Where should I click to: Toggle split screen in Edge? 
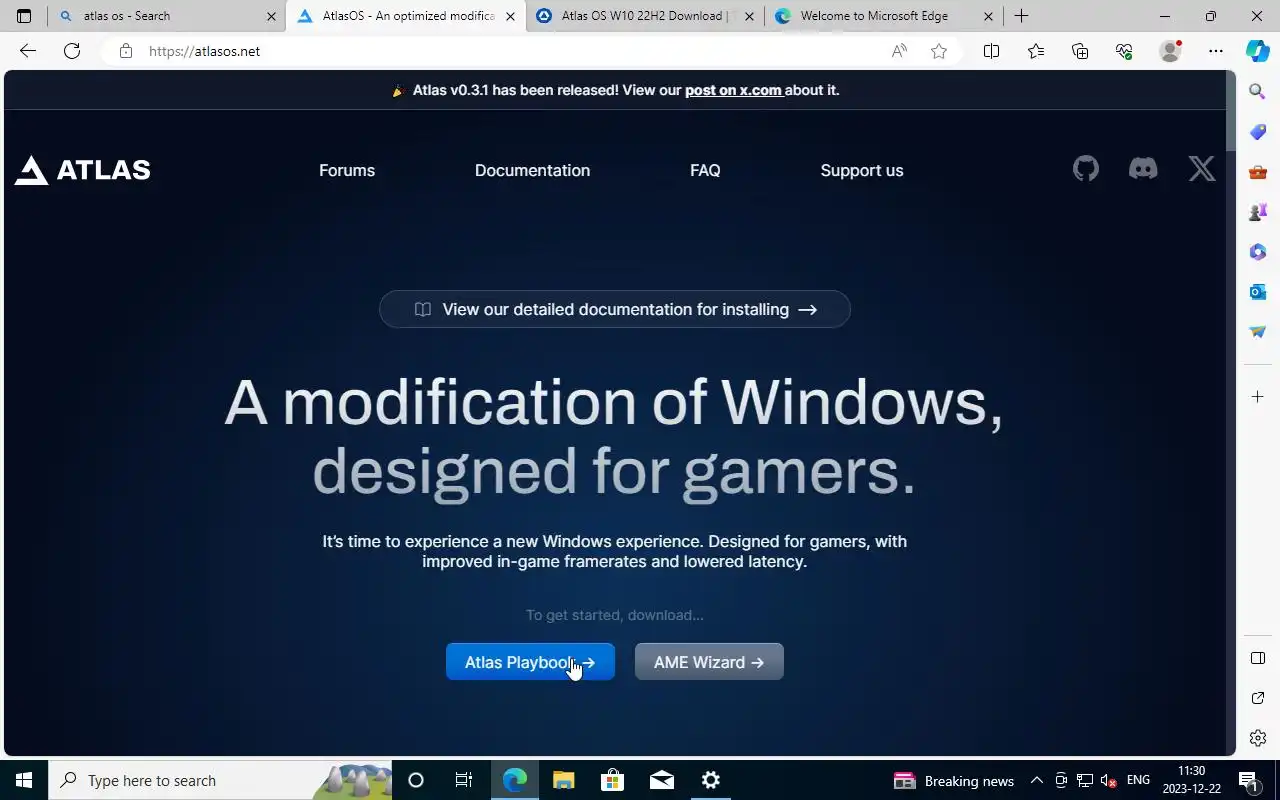coord(991,51)
